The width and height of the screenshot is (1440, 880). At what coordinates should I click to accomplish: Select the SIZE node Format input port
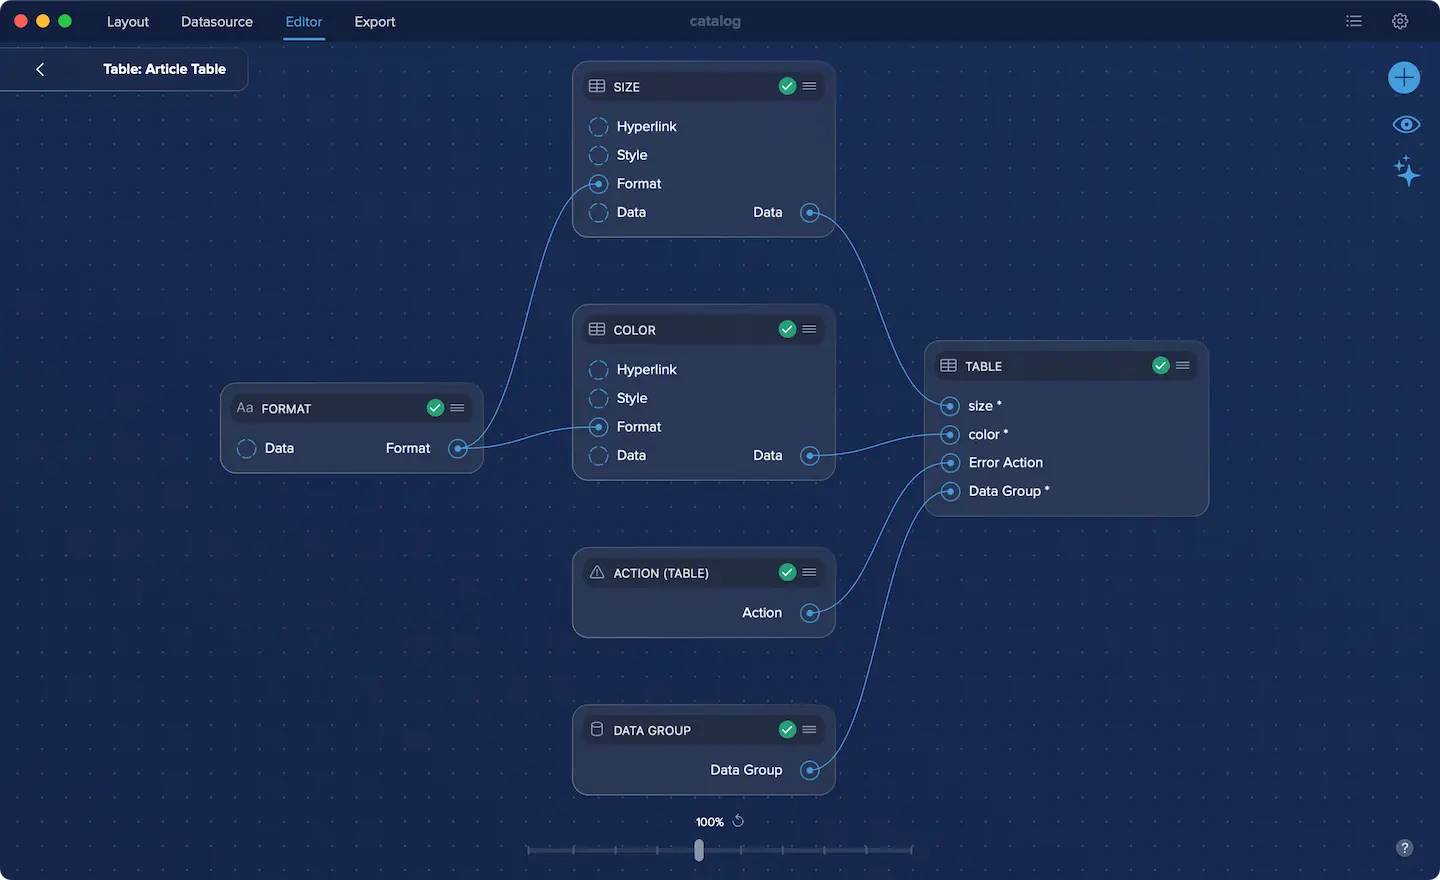pos(598,184)
